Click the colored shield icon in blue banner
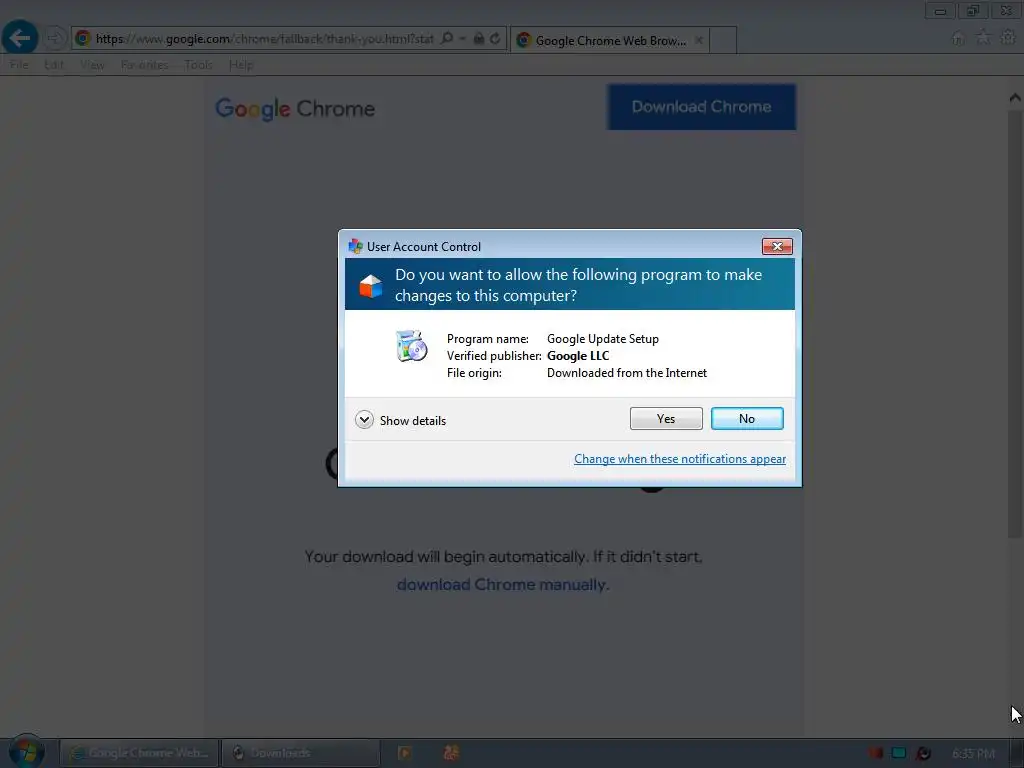The height and width of the screenshot is (768, 1024). pyautogui.click(x=370, y=285)
